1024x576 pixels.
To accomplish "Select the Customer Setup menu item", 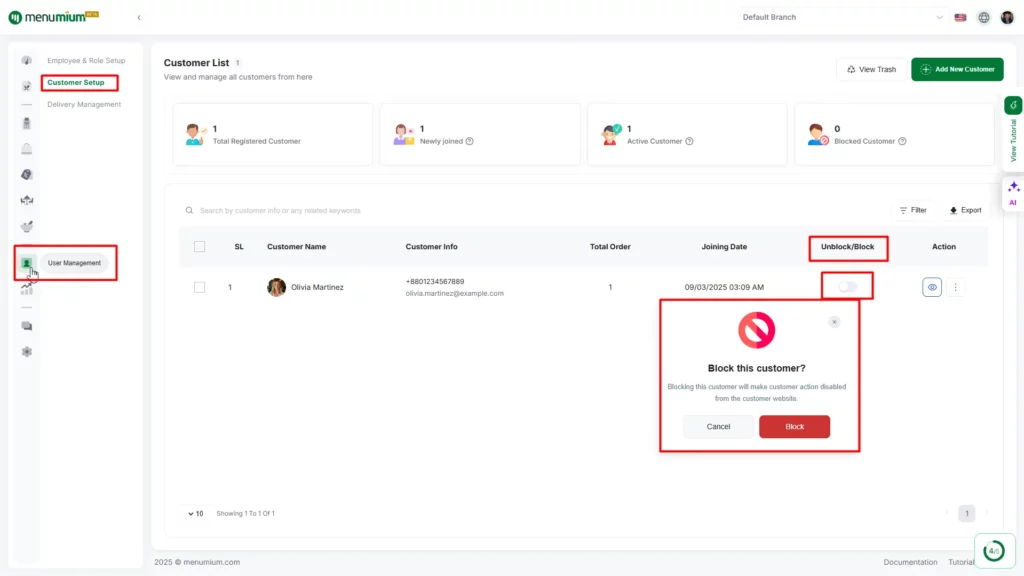I will coord(76,82).
